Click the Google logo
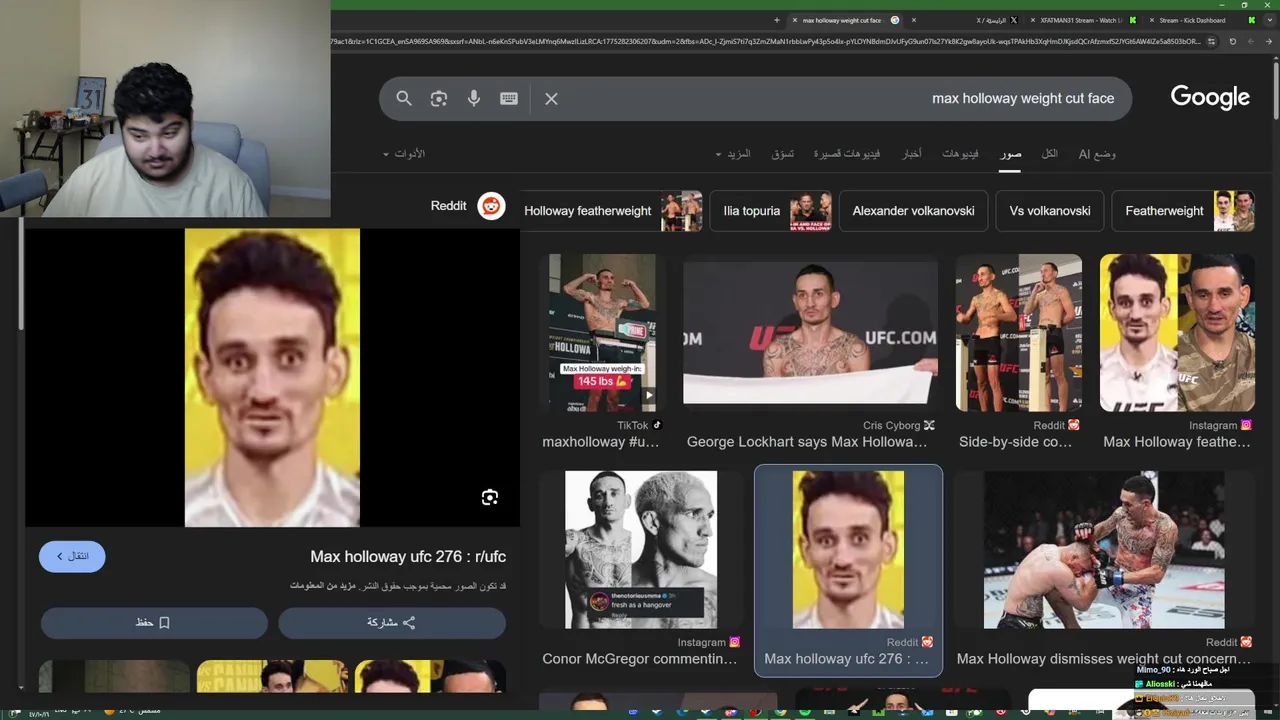This screenshot has width=1280, height=720. point(1210,97)
